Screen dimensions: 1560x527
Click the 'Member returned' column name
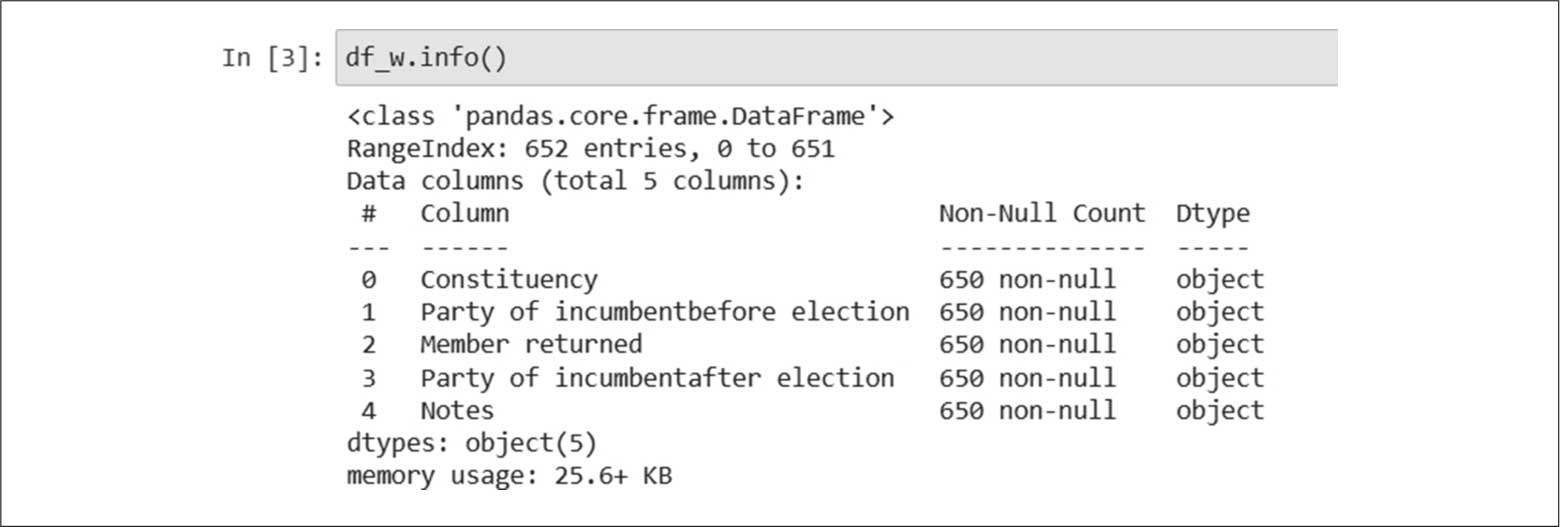(530, 345)
